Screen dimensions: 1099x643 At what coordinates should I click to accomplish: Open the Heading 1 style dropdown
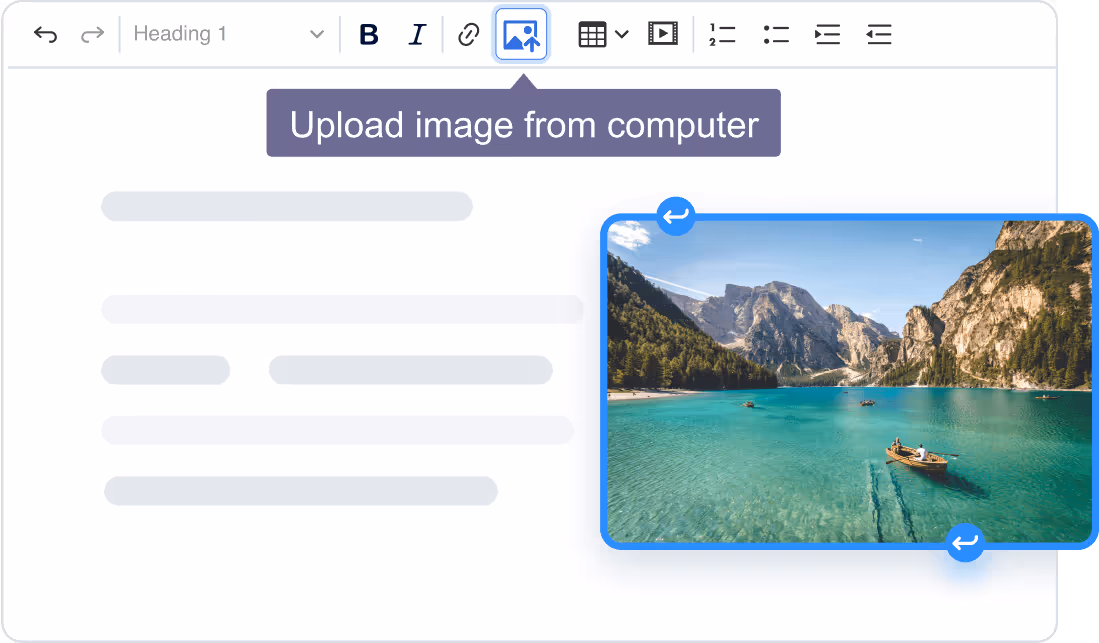[x=229, y=35]
